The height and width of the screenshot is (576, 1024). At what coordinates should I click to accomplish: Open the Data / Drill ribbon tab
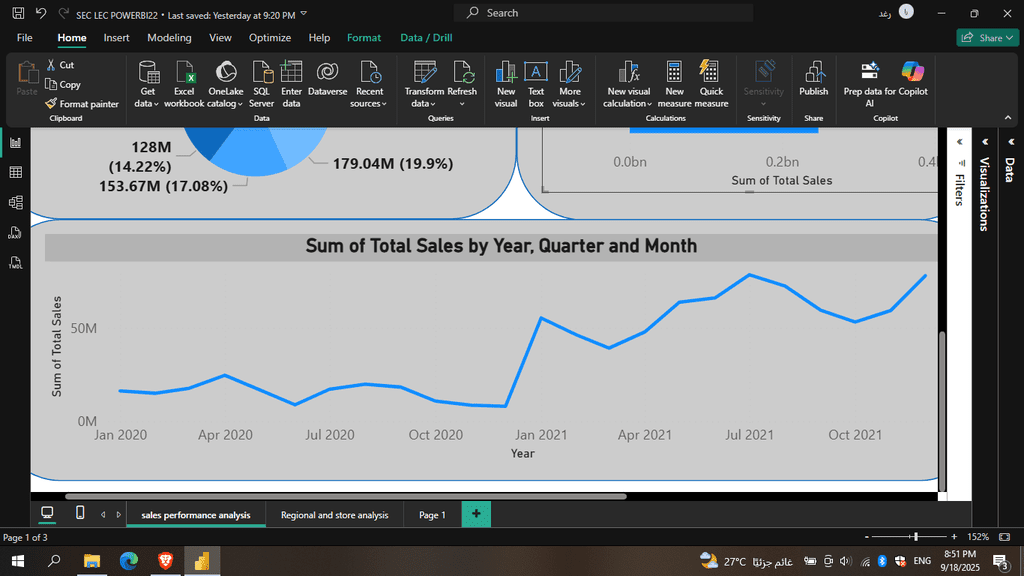coord(426,38)
